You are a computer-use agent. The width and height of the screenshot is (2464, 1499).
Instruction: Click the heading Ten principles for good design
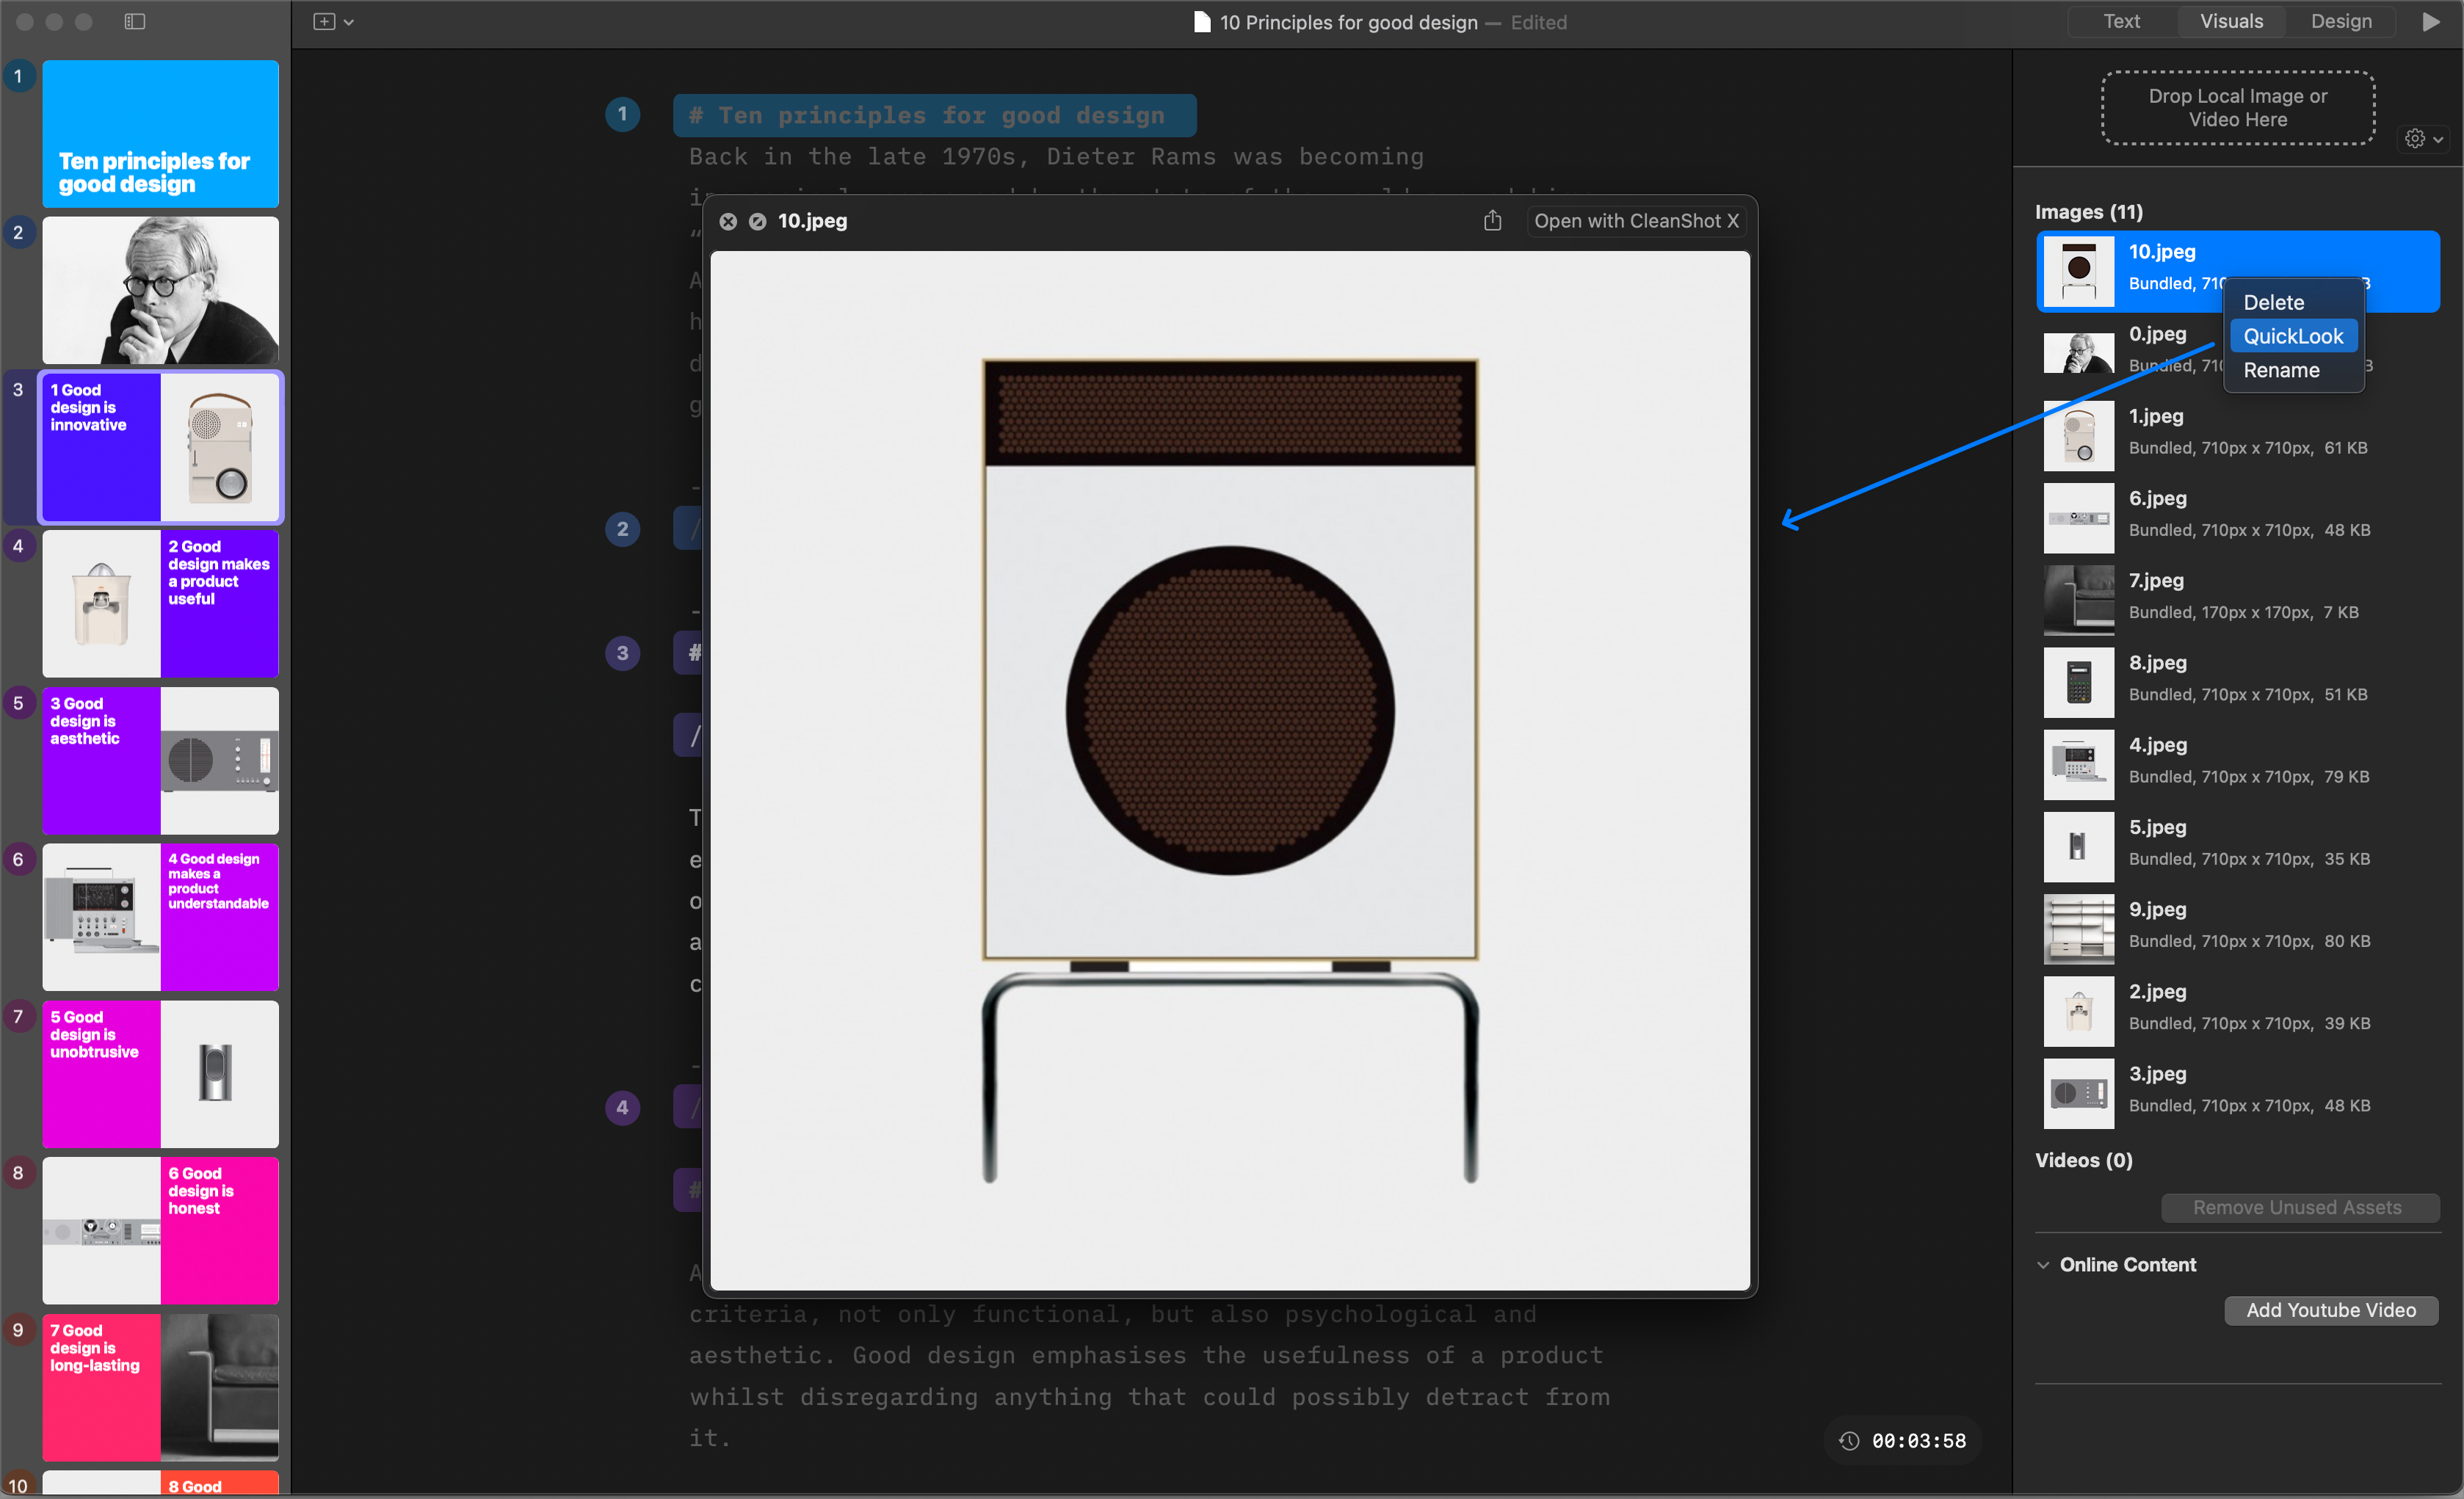pos(934,115)
